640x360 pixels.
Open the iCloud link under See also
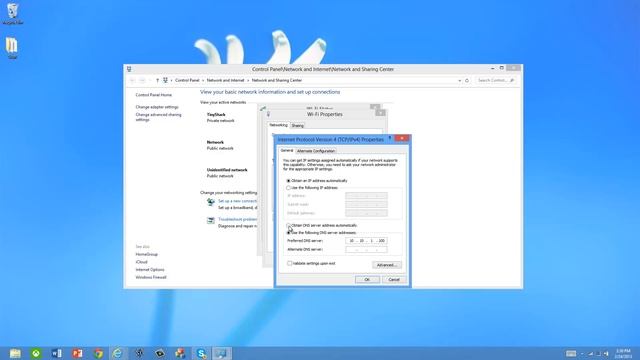tap(141, 262)
